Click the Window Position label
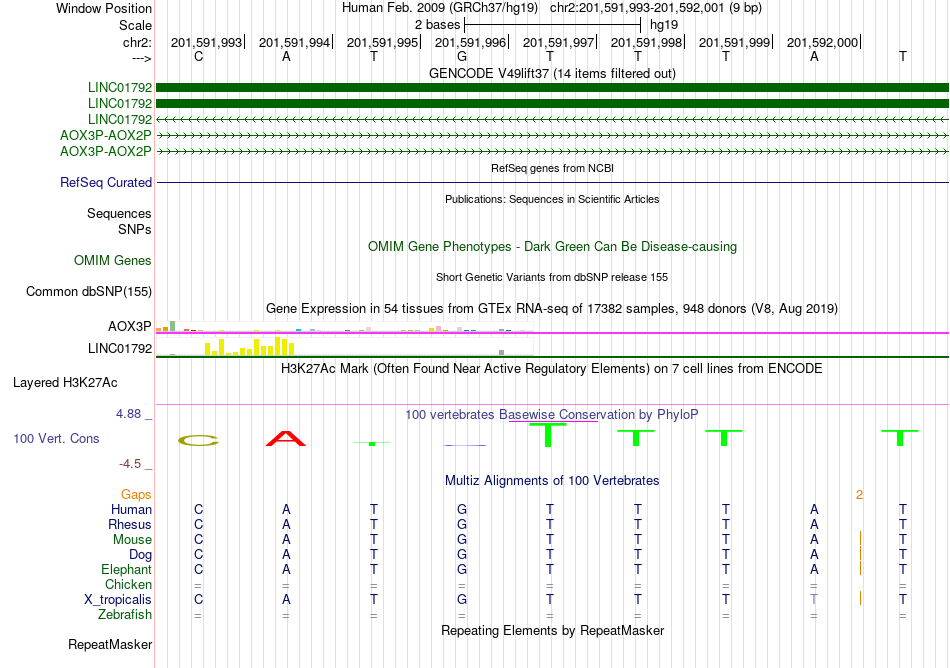 point(104,8)
